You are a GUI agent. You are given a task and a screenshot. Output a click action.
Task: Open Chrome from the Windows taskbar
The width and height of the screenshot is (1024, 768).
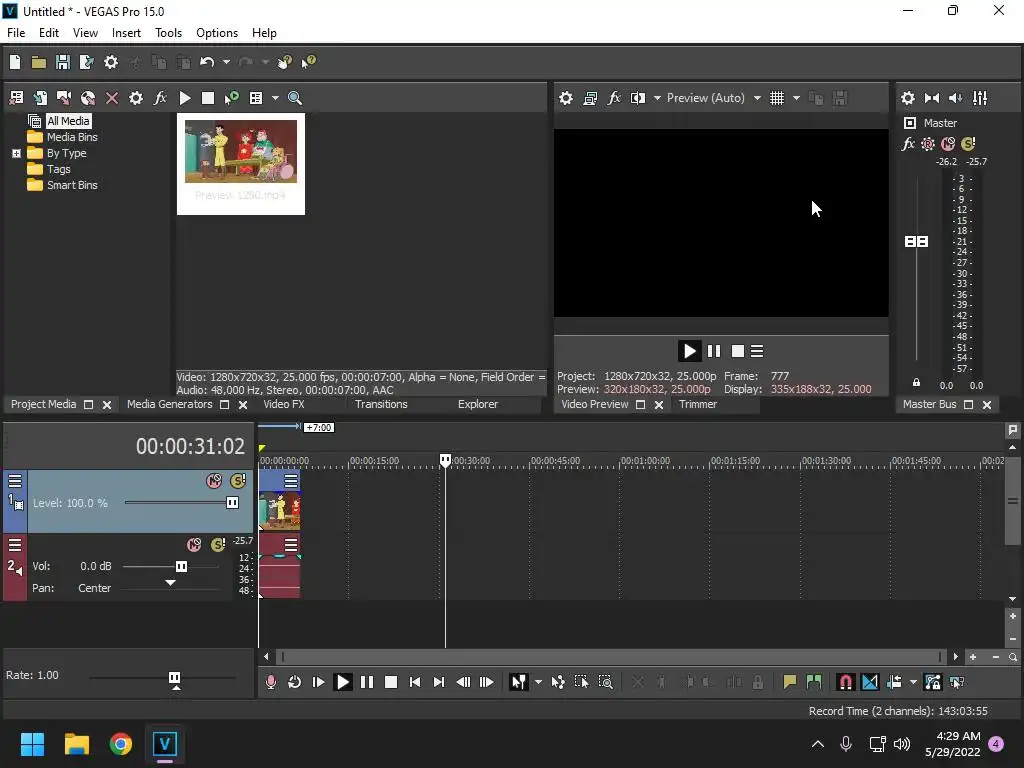[x=120, y=744]
